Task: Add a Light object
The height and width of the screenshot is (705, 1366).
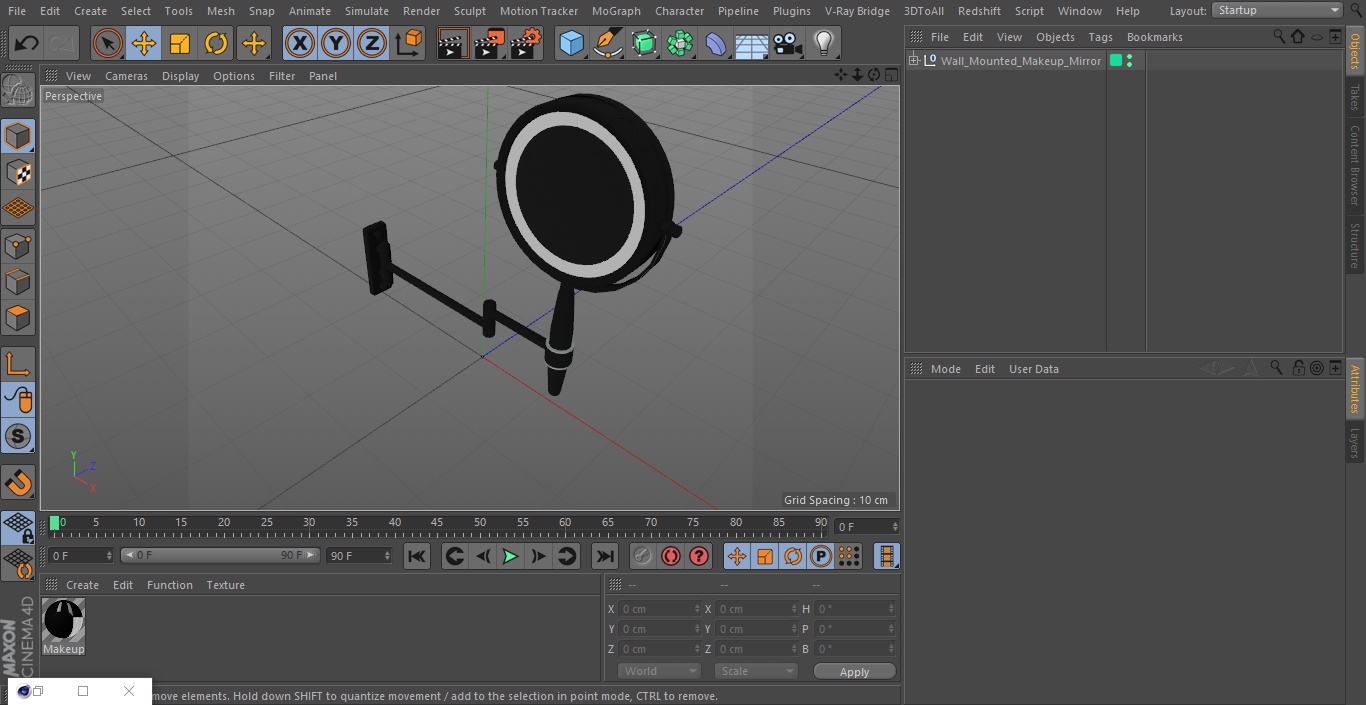Action: tap(824, 43)
